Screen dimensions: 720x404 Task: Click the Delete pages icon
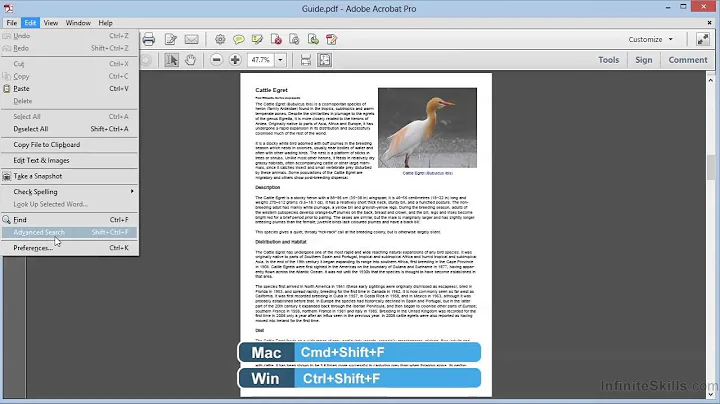pyautogui.click(x=276, y=39)
